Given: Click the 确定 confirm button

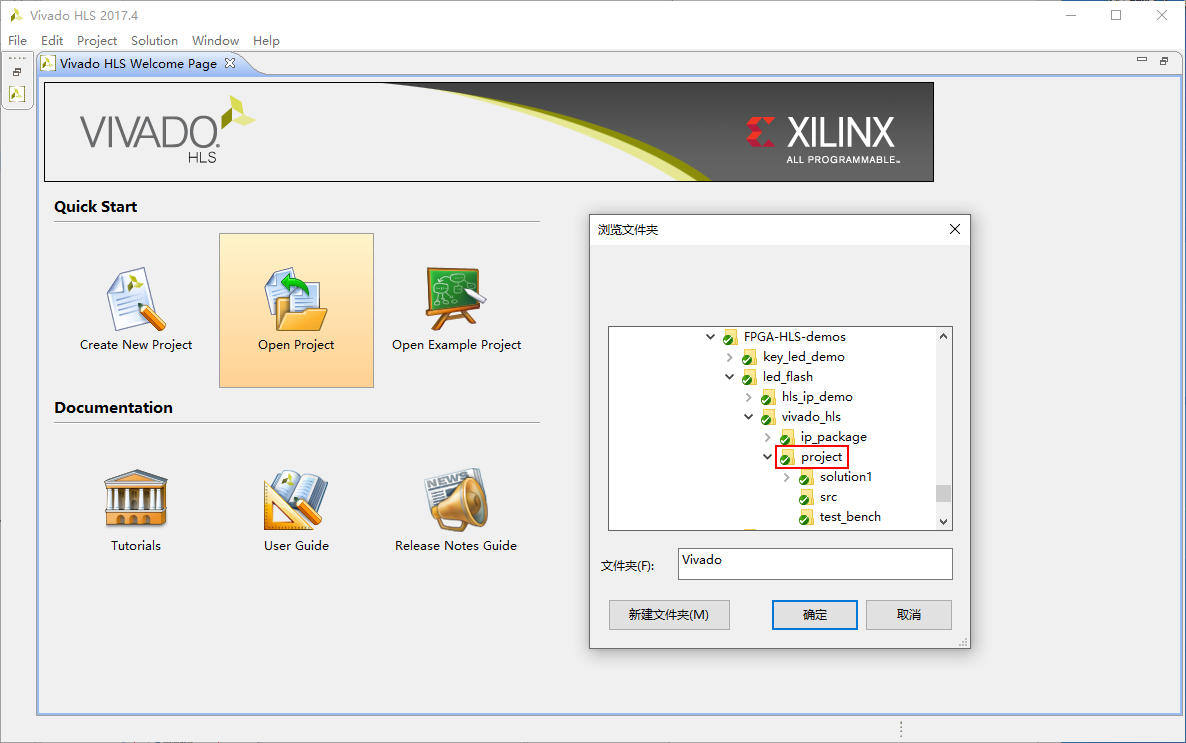Looking at the screenshot, I should point(814,615).
